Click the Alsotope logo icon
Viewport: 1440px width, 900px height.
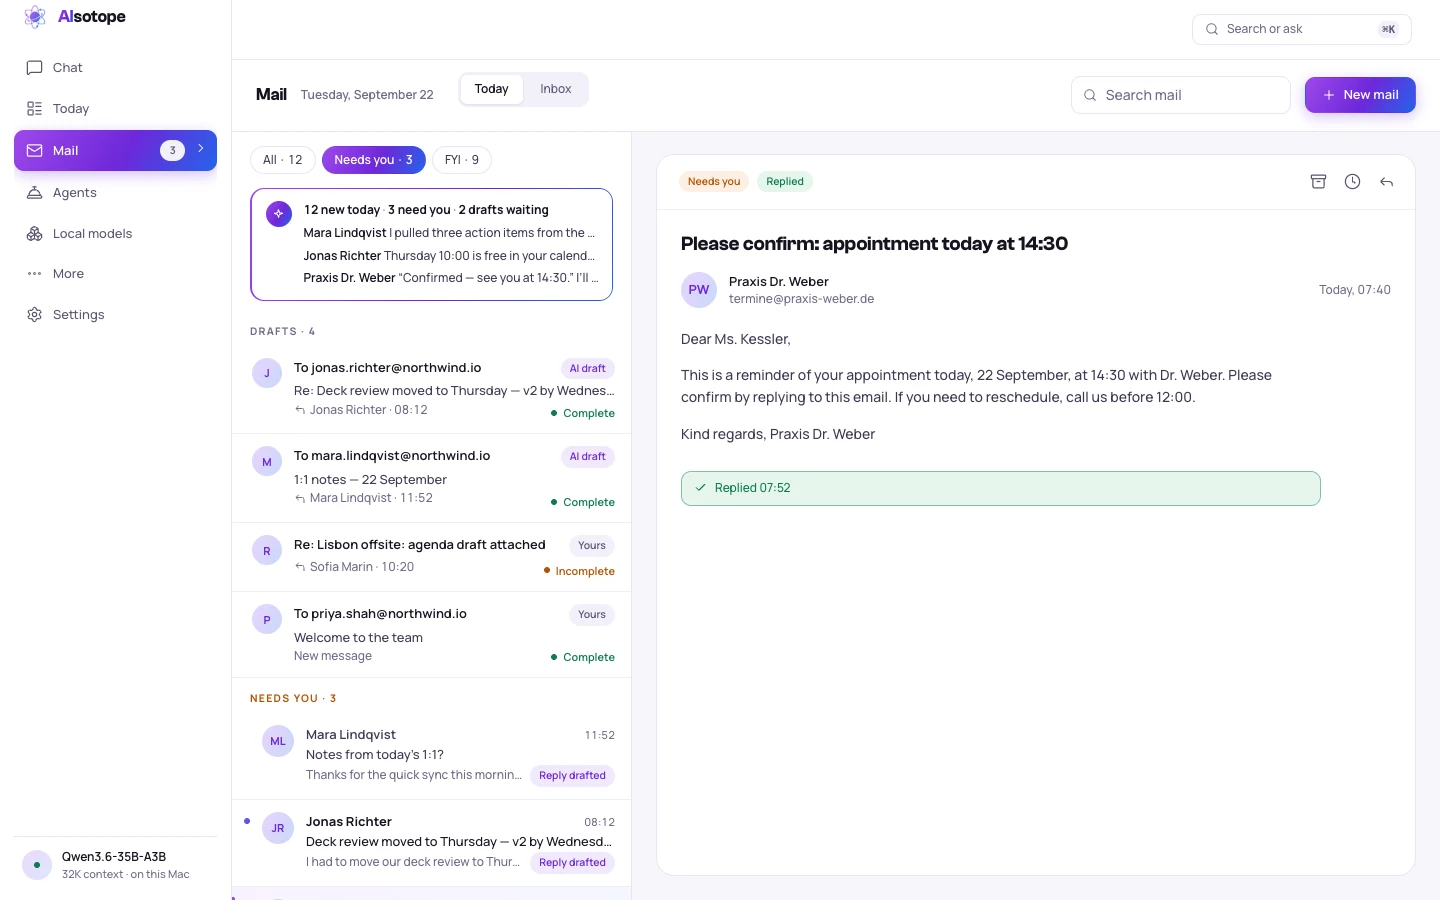tap(35, 17)
